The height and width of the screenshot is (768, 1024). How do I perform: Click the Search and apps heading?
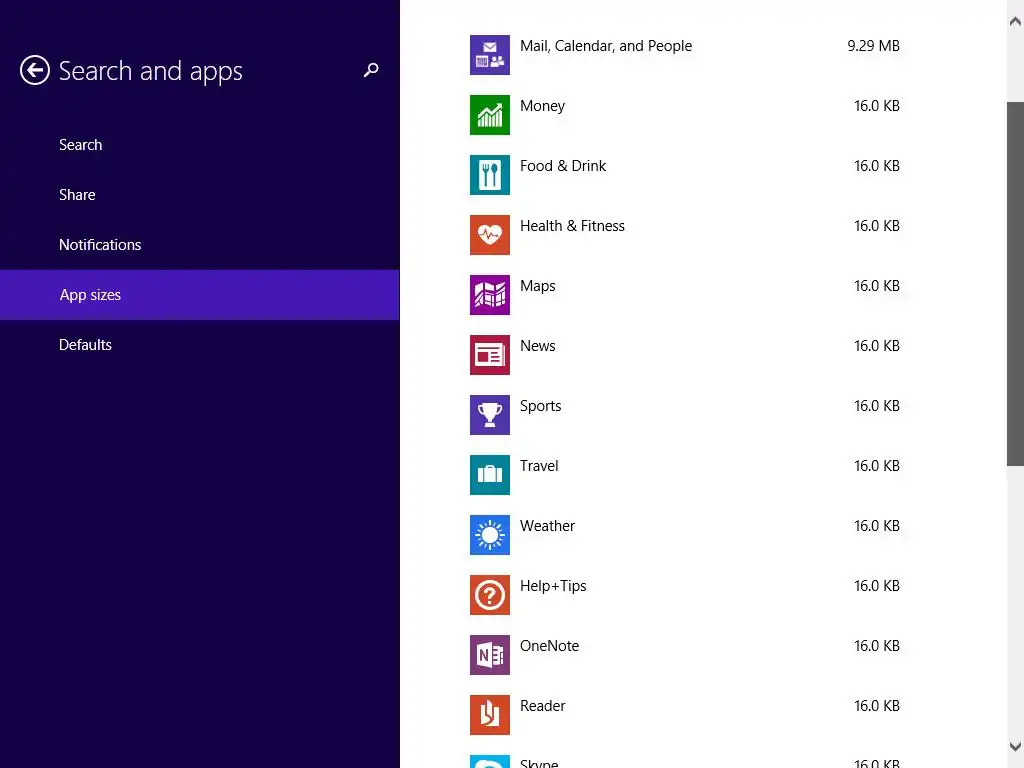pos(151,71)
